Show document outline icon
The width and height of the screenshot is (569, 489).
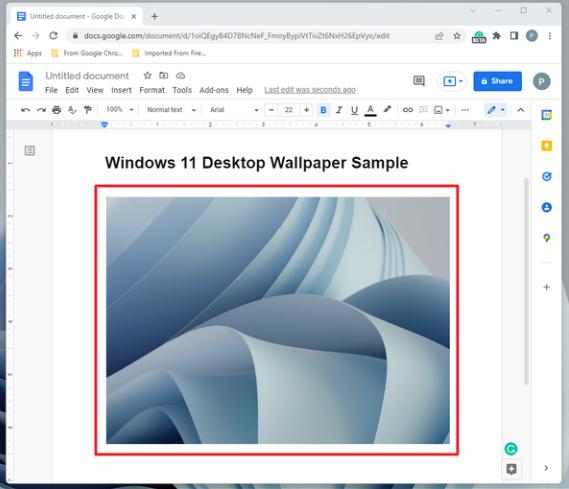30,150
